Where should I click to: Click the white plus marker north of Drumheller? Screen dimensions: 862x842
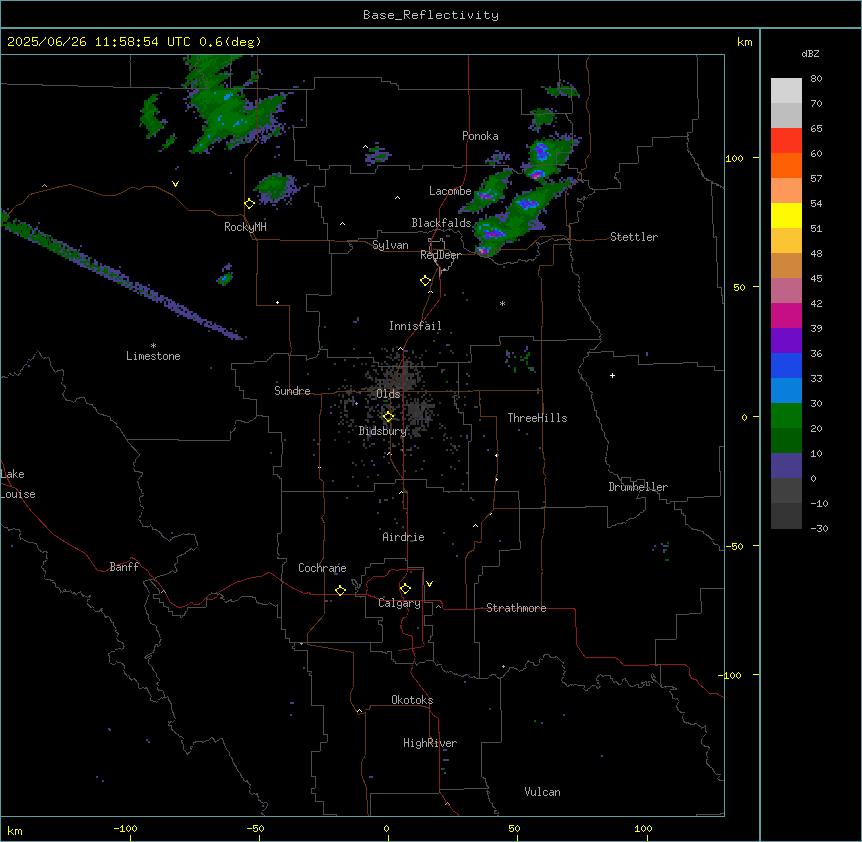[612, 375]
